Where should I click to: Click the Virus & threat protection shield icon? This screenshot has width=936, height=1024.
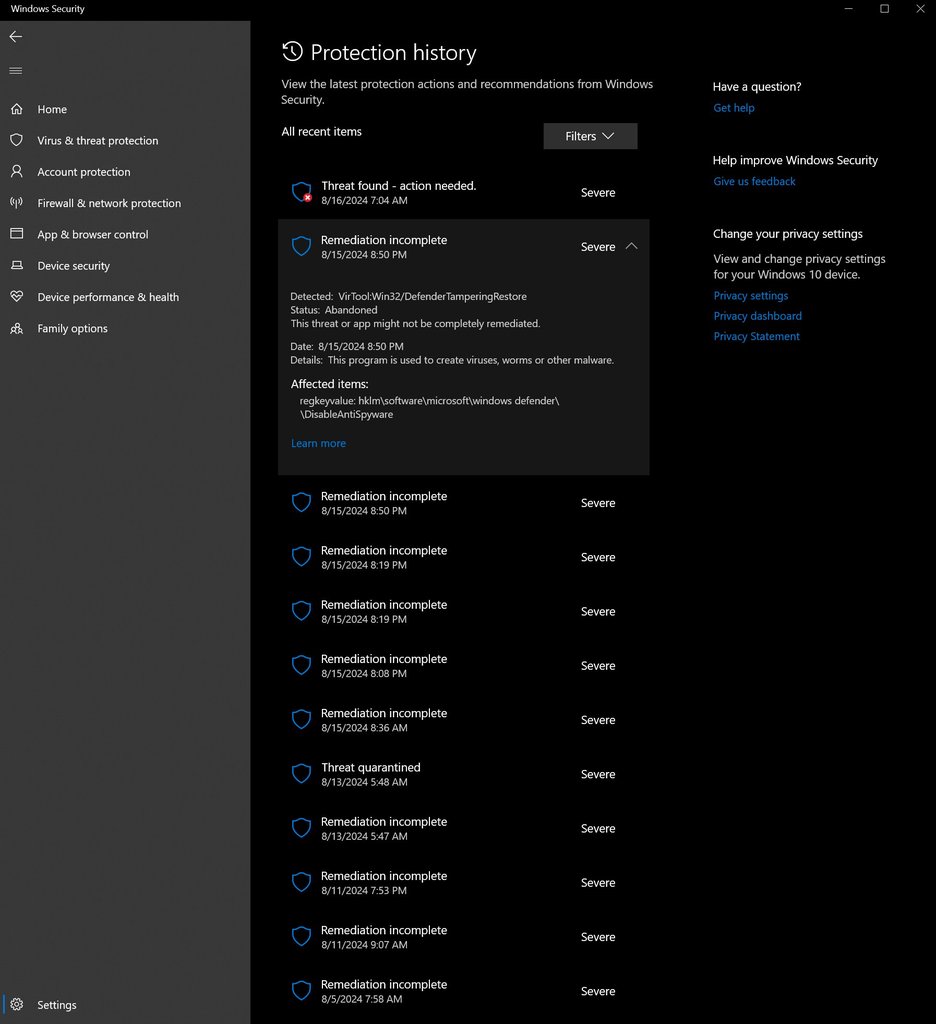coord(16,140)
